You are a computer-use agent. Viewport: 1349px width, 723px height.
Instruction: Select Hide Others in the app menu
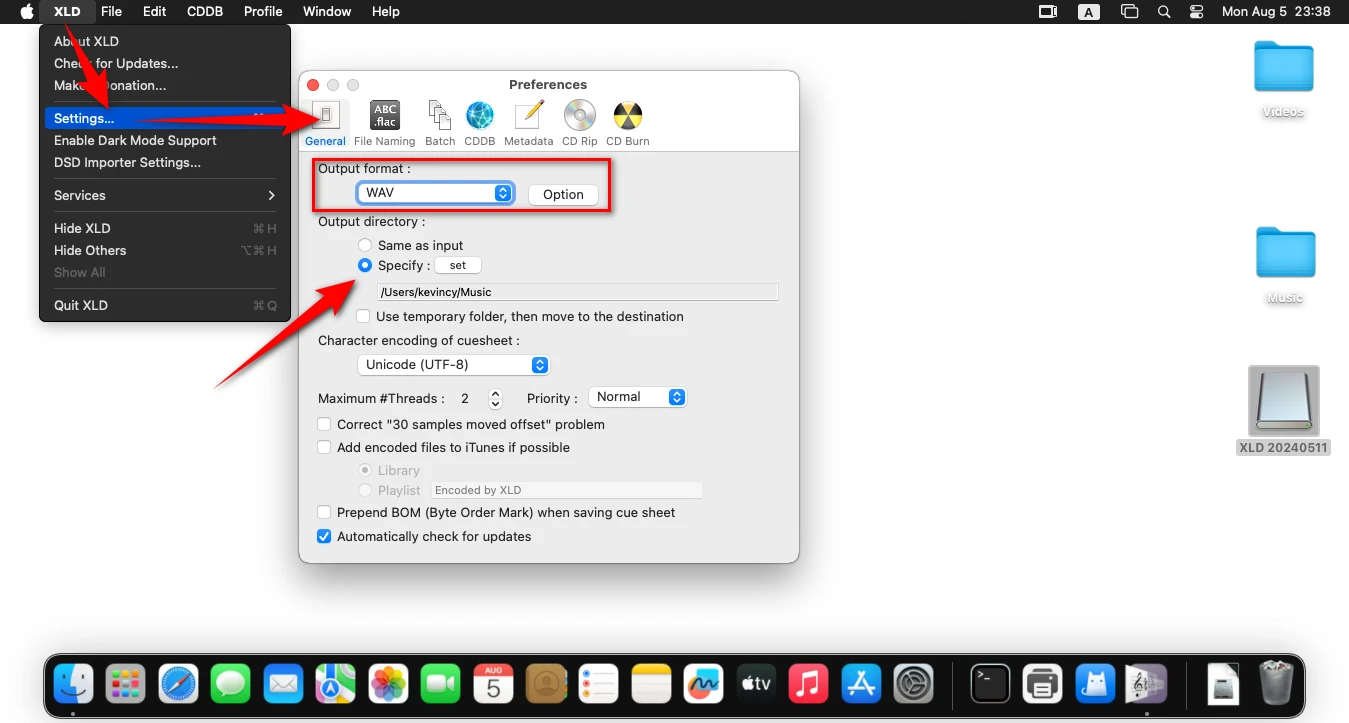(x=165, y=250)
